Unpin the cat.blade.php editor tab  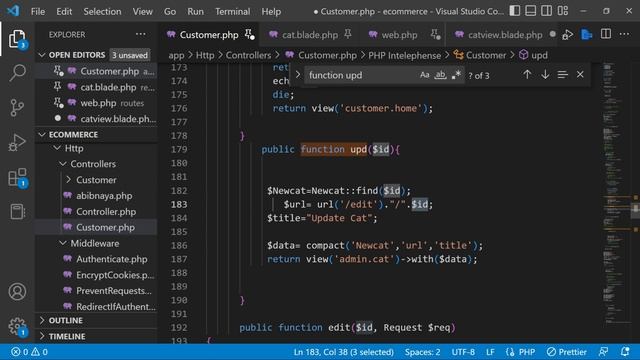[x=348, y=34]
